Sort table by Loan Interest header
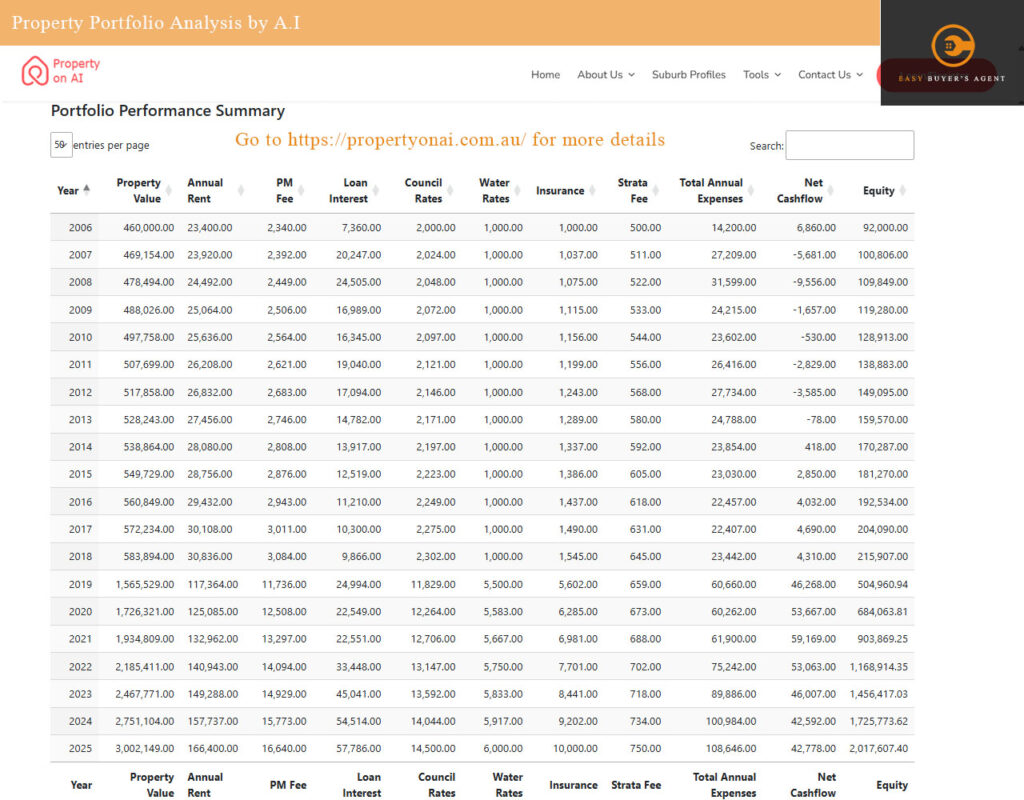 pos(348,191)
